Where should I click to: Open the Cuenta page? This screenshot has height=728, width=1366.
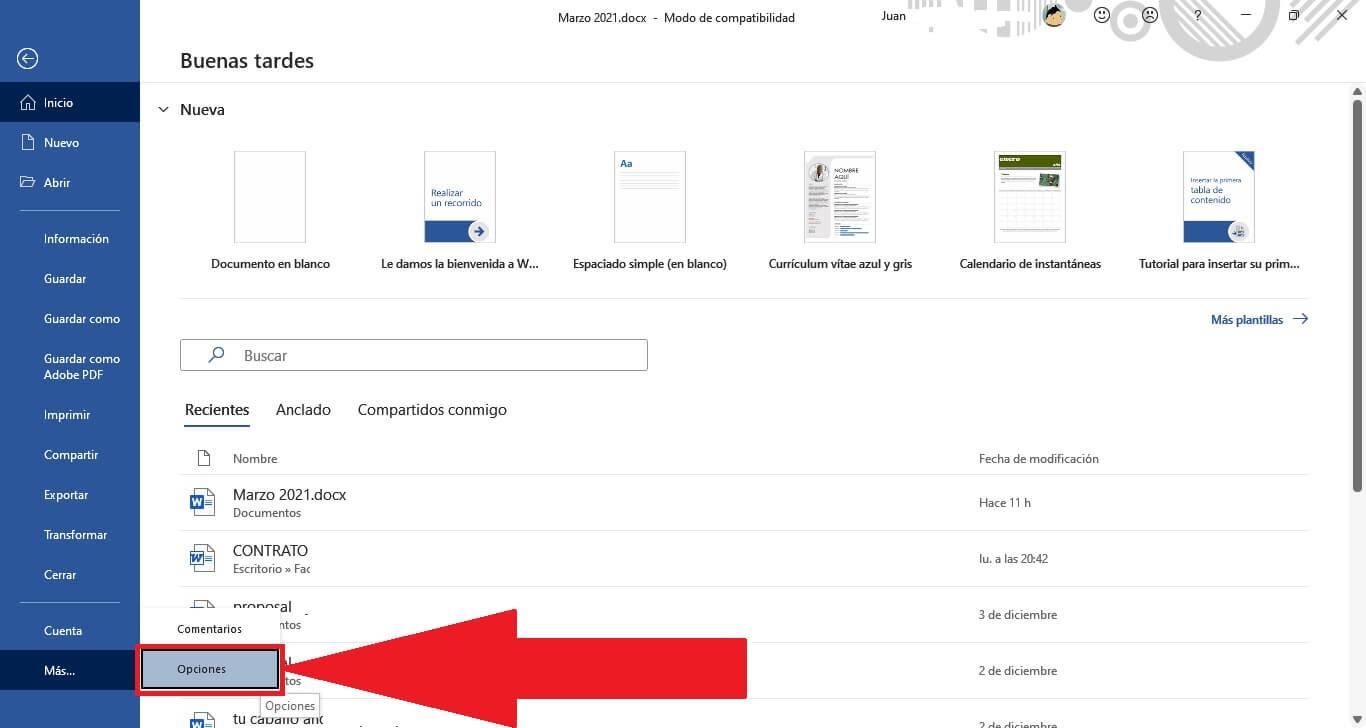coord(70,630)
